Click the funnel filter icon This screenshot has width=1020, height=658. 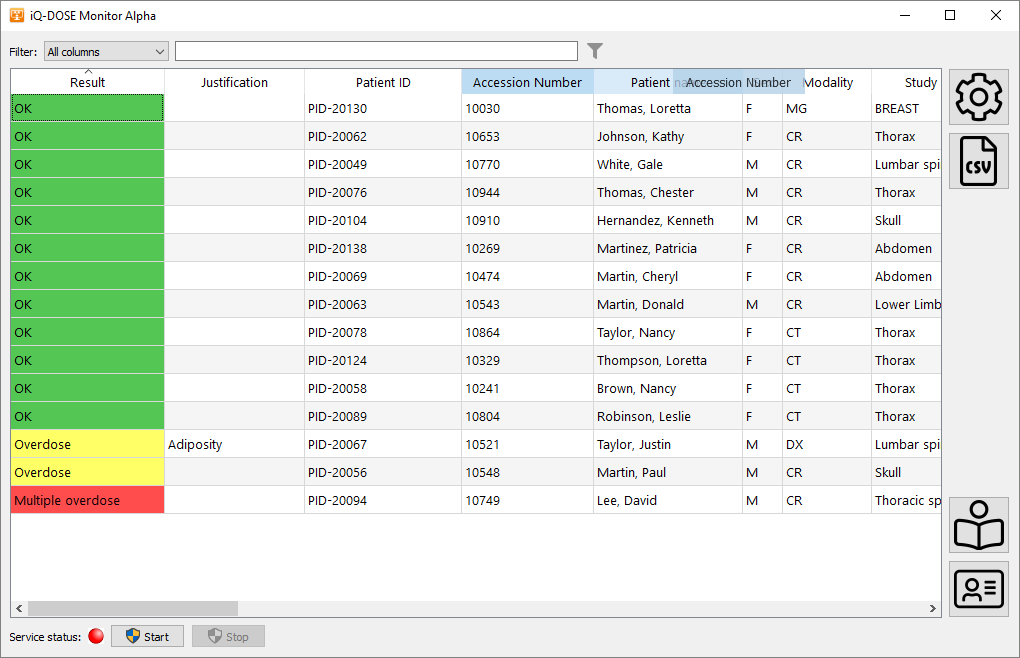595,51
